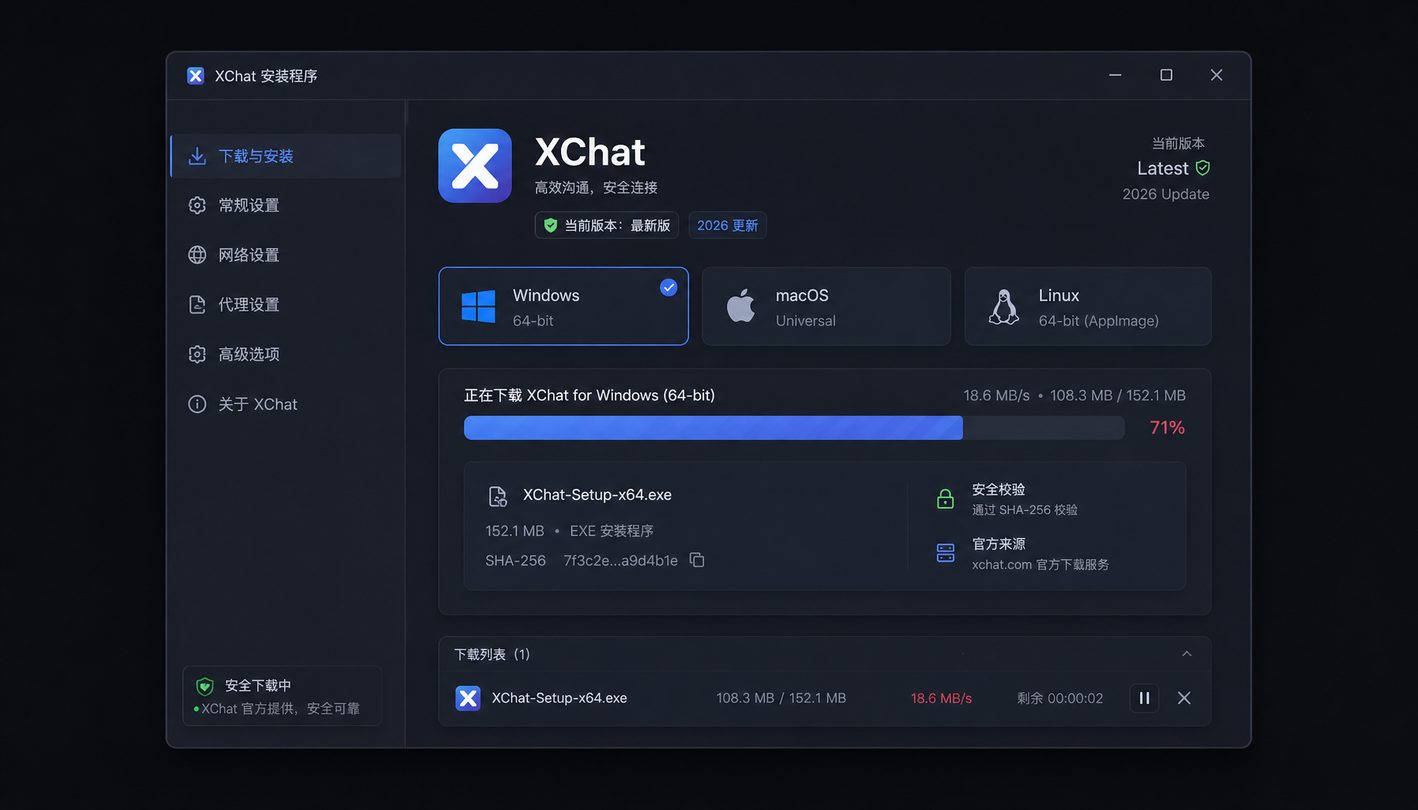Image resolution: width=1418 pixels, height=810 pixels.
Task: Maximize the XChat installer window
Action: click(1166, 75)
